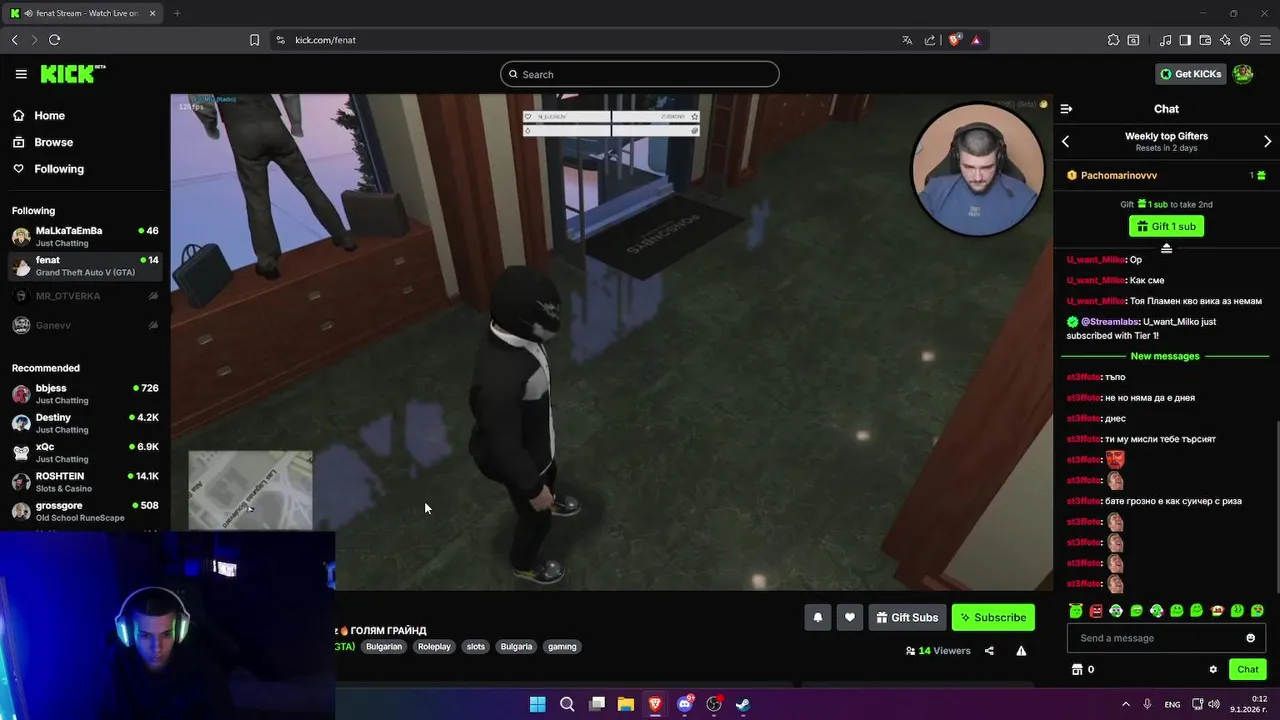Viewport: 1280px width, 720px height.
Task: Click the report warning triangle icon
Action: pos(1021,651)
